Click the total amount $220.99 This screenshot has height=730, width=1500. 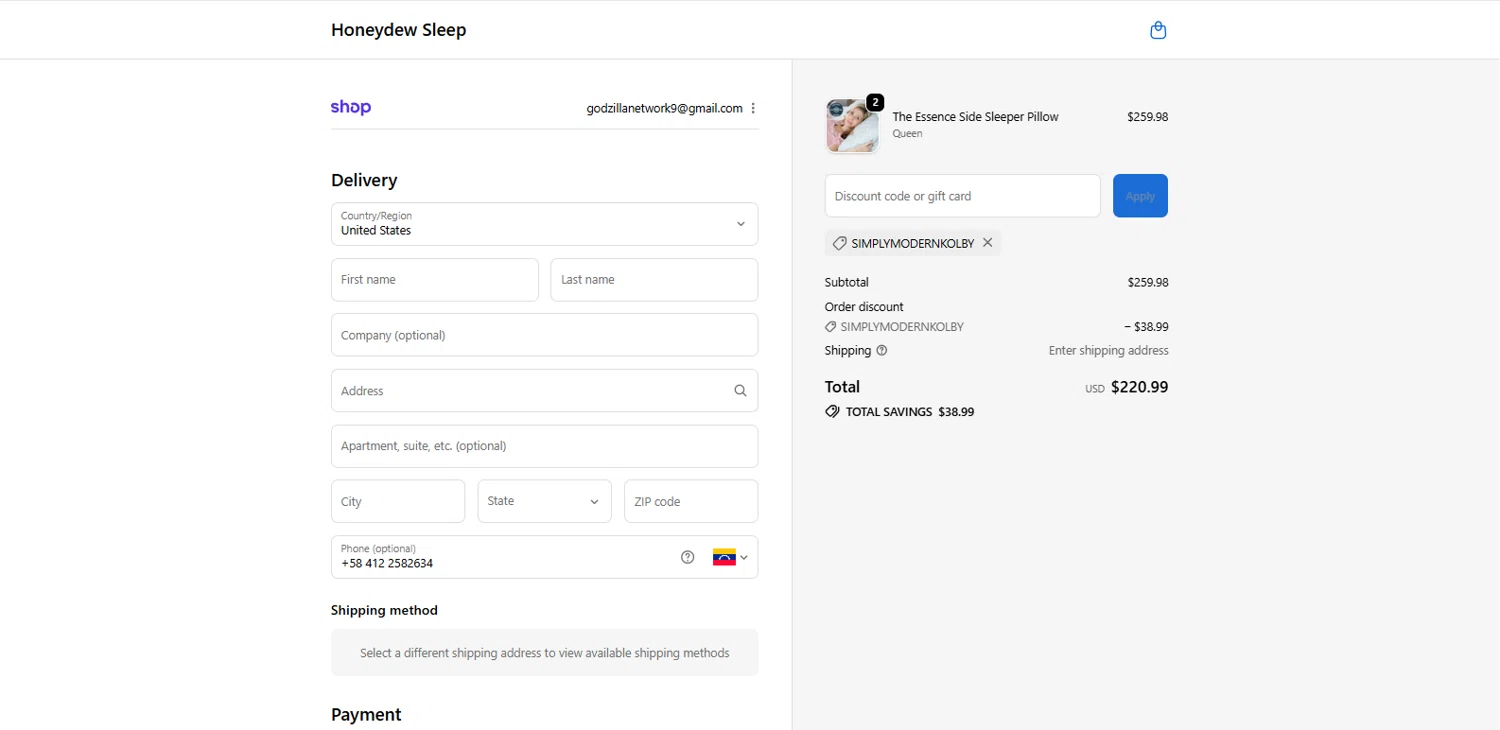[1139, 387]
